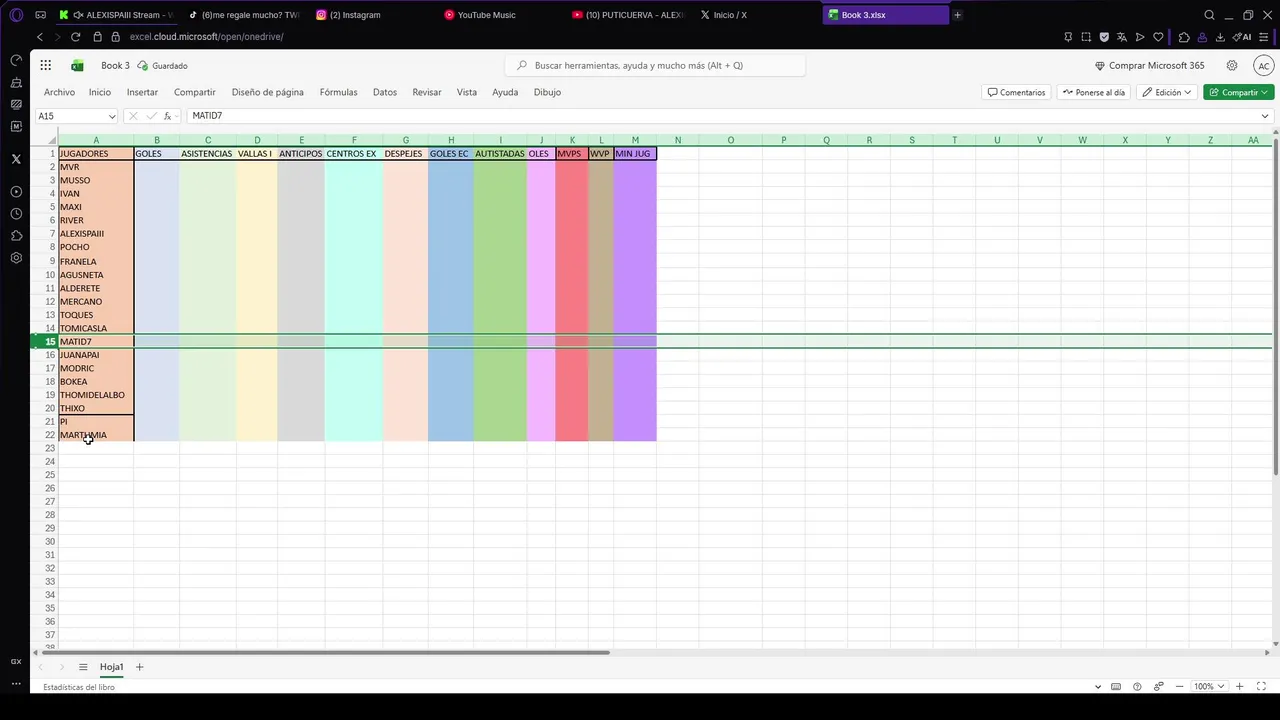Open Opera sidebar X (Twitter) icon
Image resolution: width=1280 pixels, height=720 pixels.
pyautogui.click(x=16, y=159)
